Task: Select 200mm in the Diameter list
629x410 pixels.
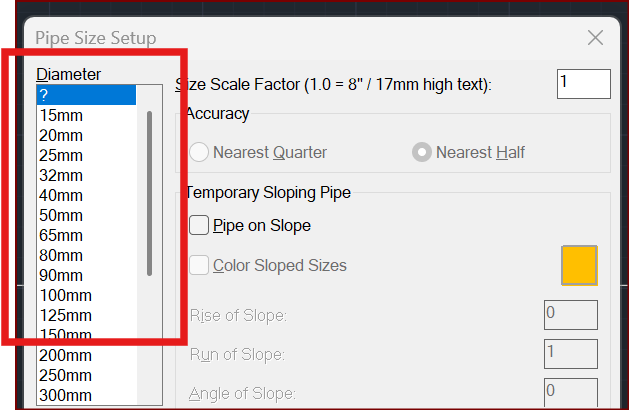Action: point(65,355)
